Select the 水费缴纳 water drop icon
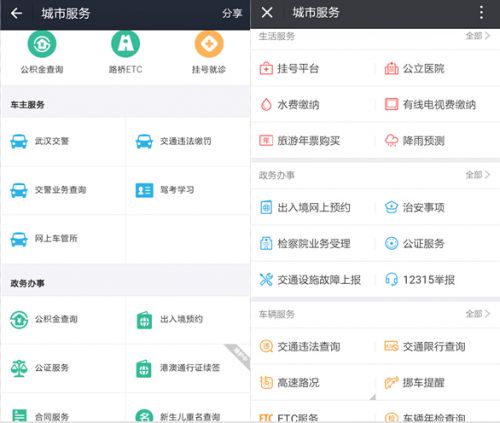The image size is (500, 423). tap(266, 105)
